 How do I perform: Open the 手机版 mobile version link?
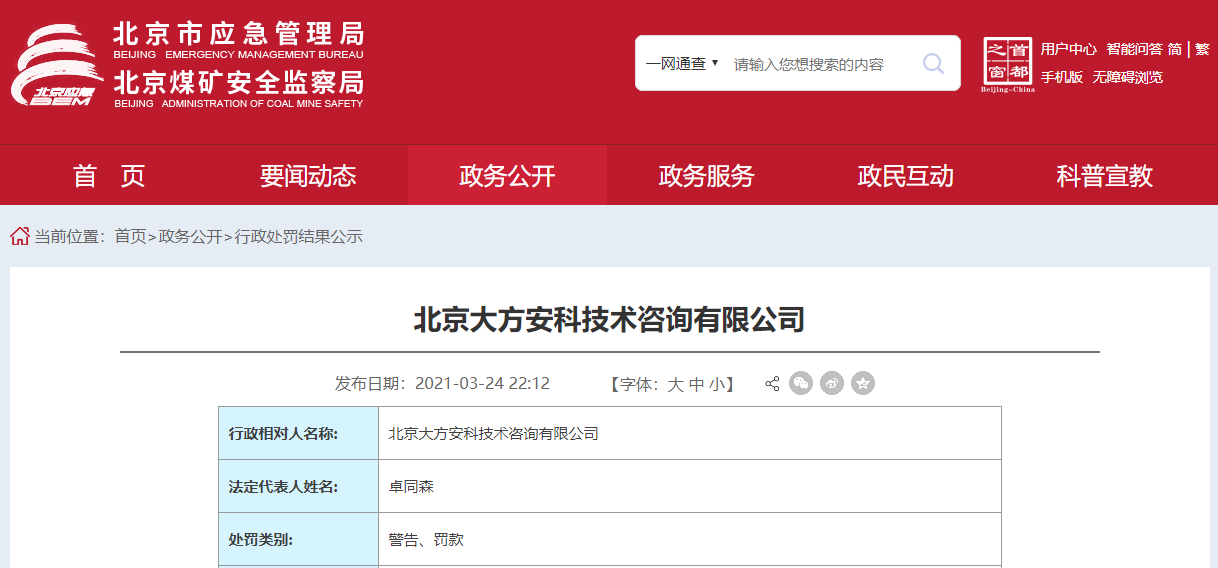pyautogui.click(x=1061, y=77)
